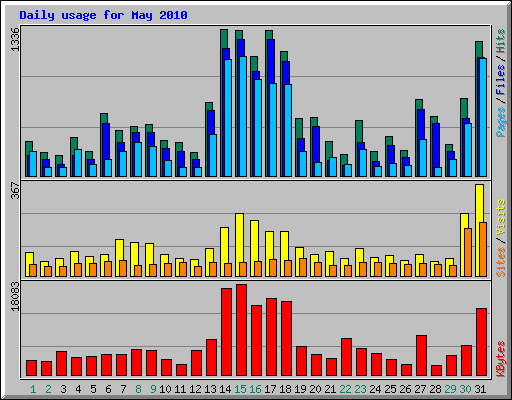Click the light blue Pages bar for day 31
The image size is (512, 400).
(x=483, y=118)
